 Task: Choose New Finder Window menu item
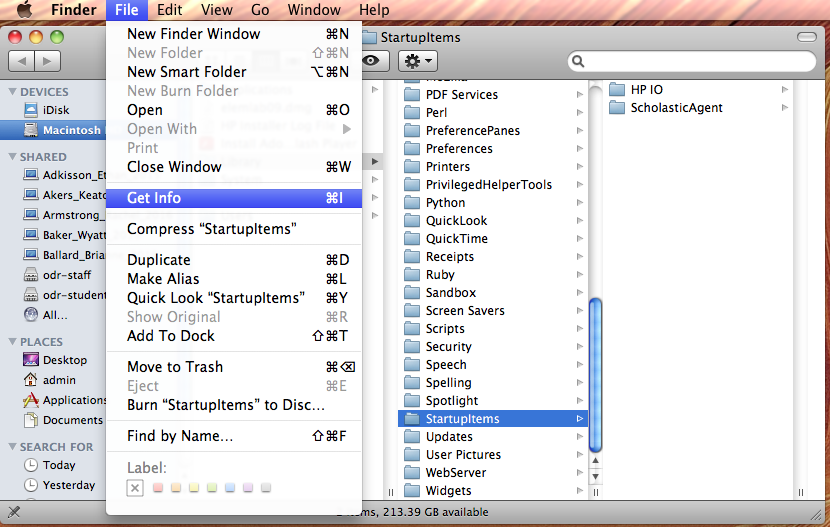pos(234,34)
